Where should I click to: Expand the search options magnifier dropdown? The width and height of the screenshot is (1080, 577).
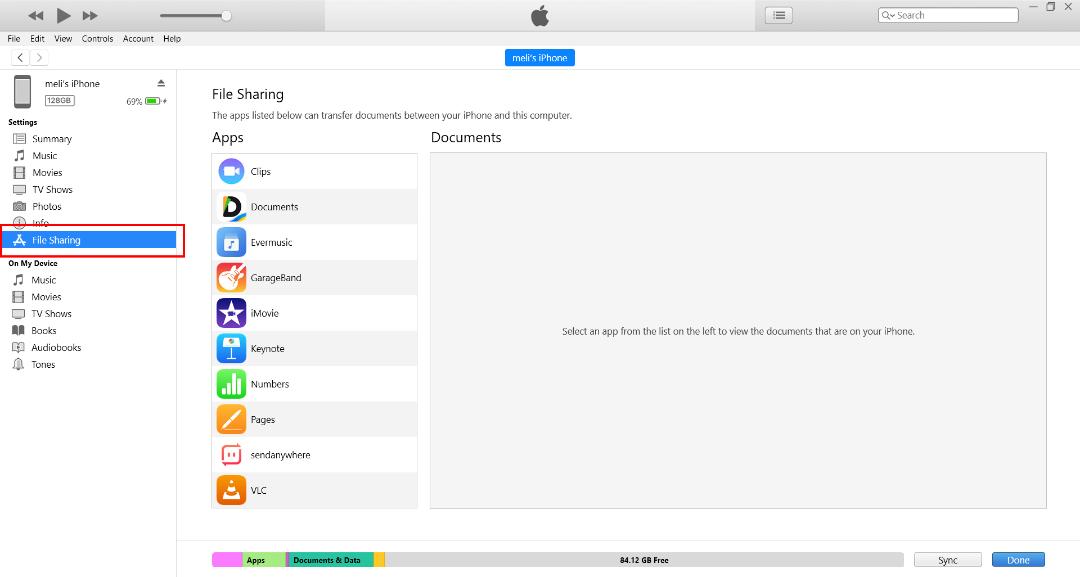coord(888,15)
